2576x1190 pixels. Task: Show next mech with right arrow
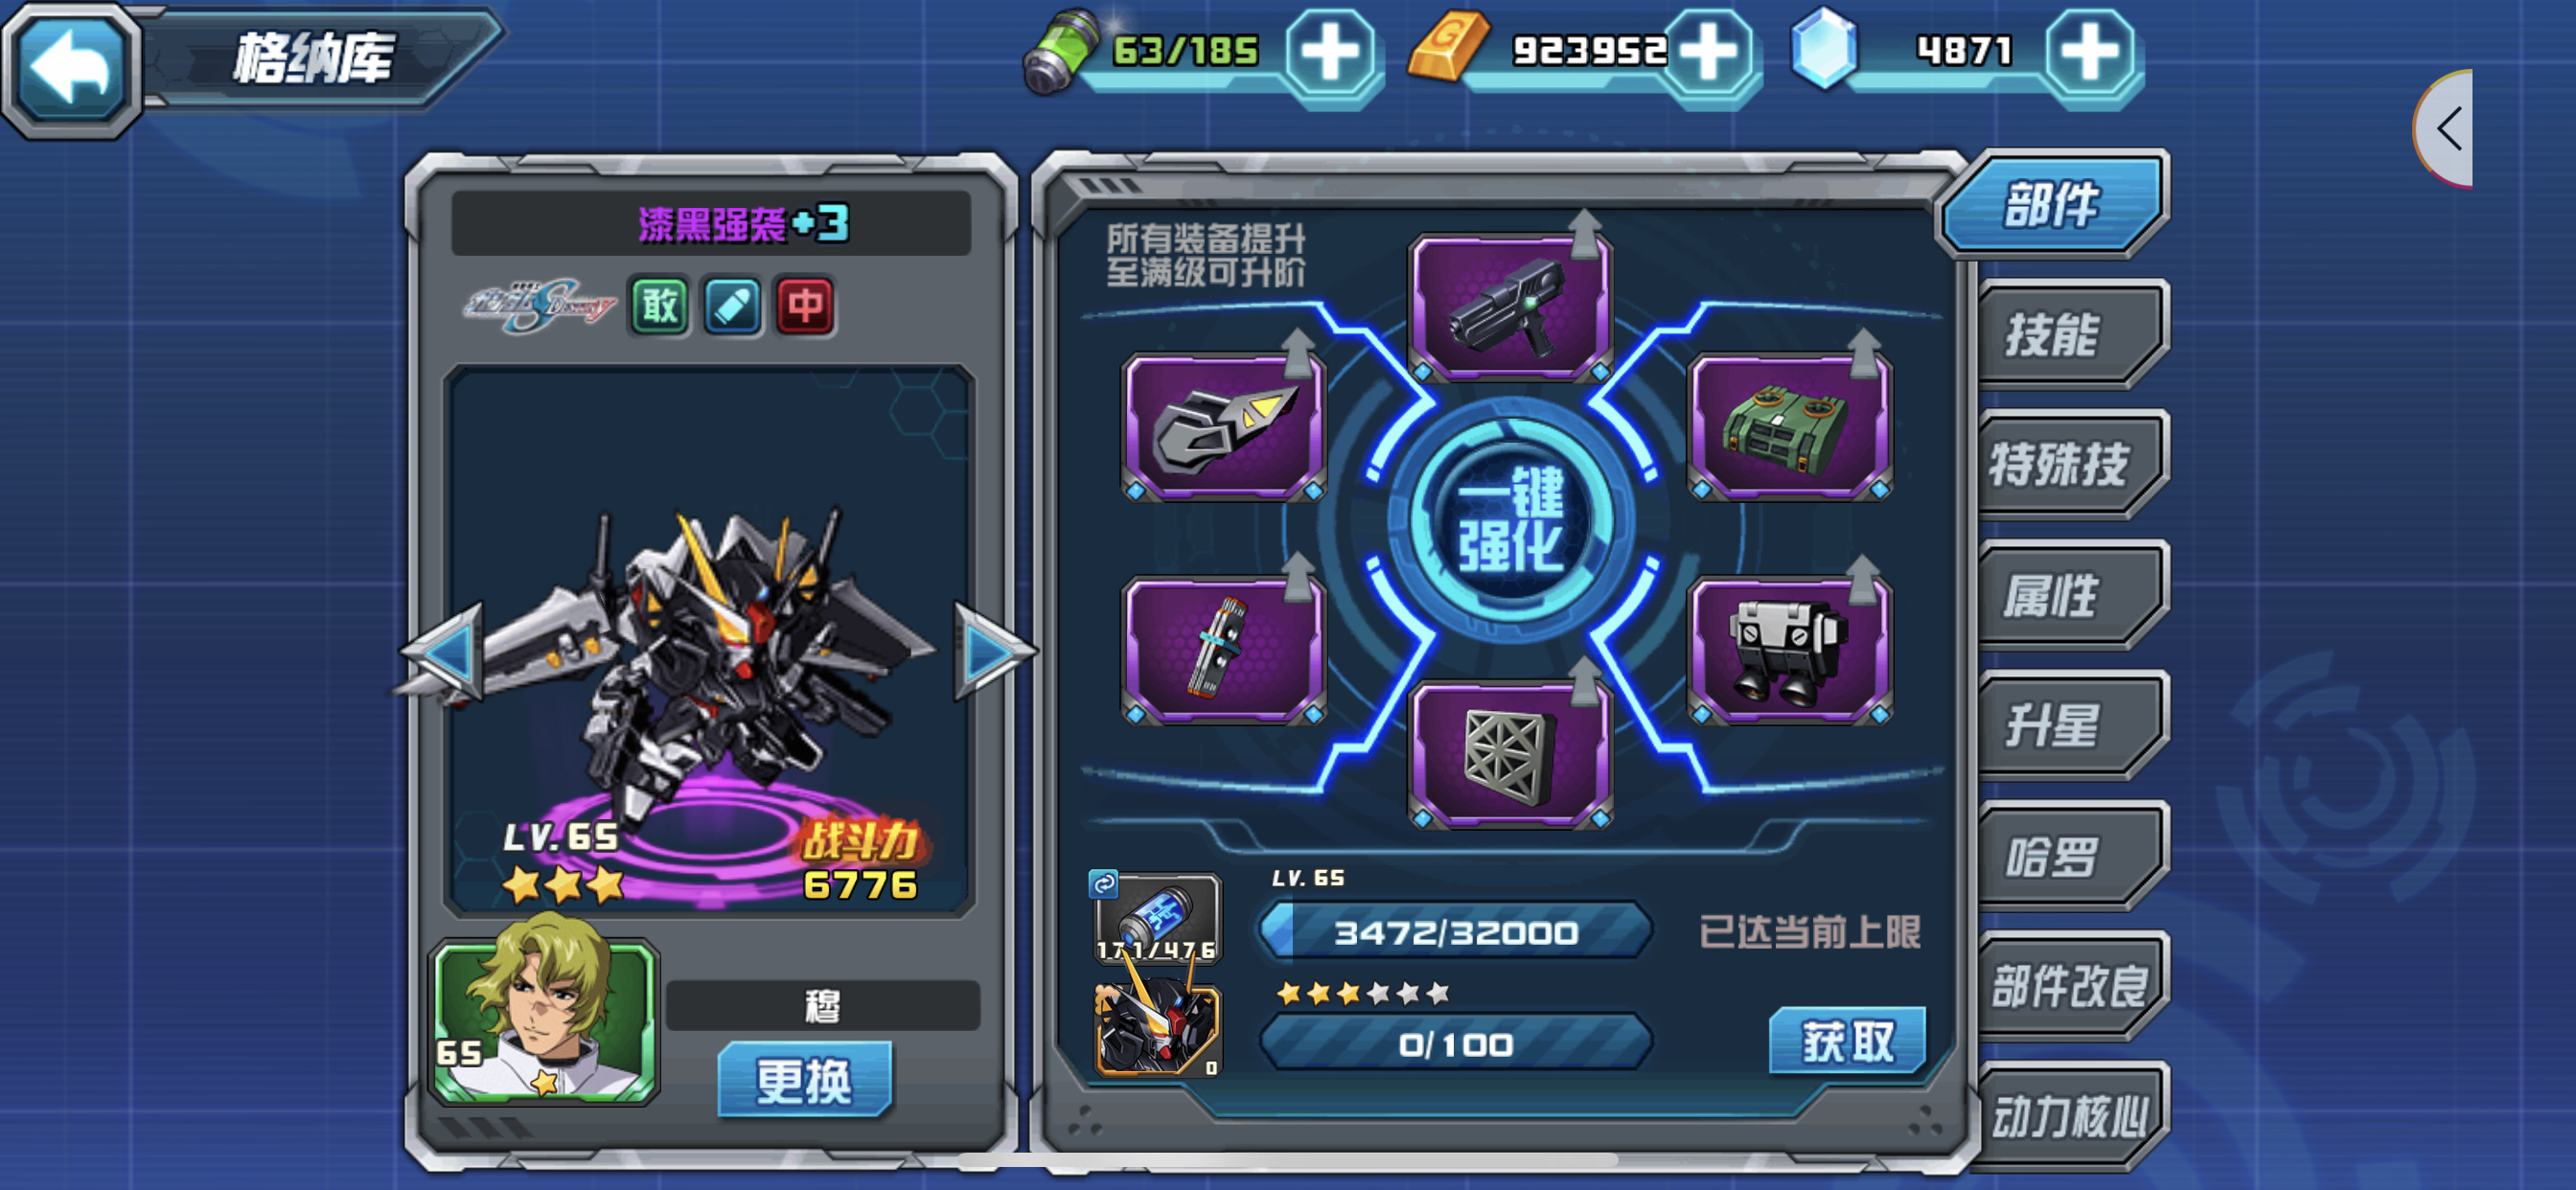point(992,652)
